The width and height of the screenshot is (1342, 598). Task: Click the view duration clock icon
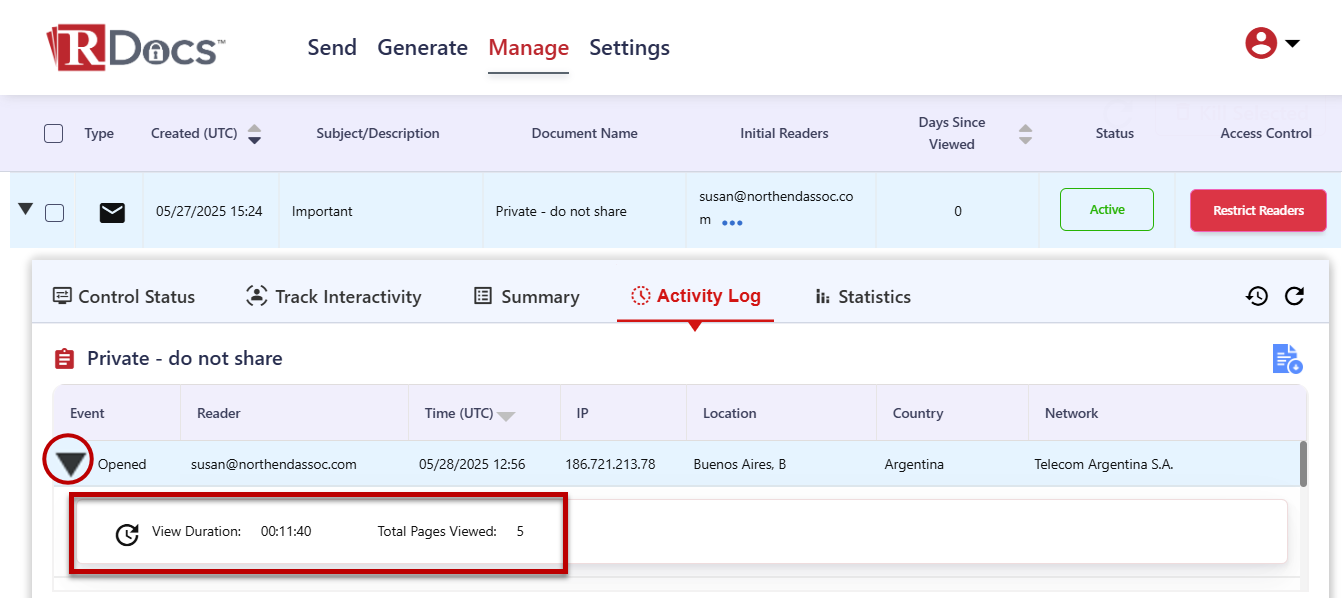(x=127, y=534)
